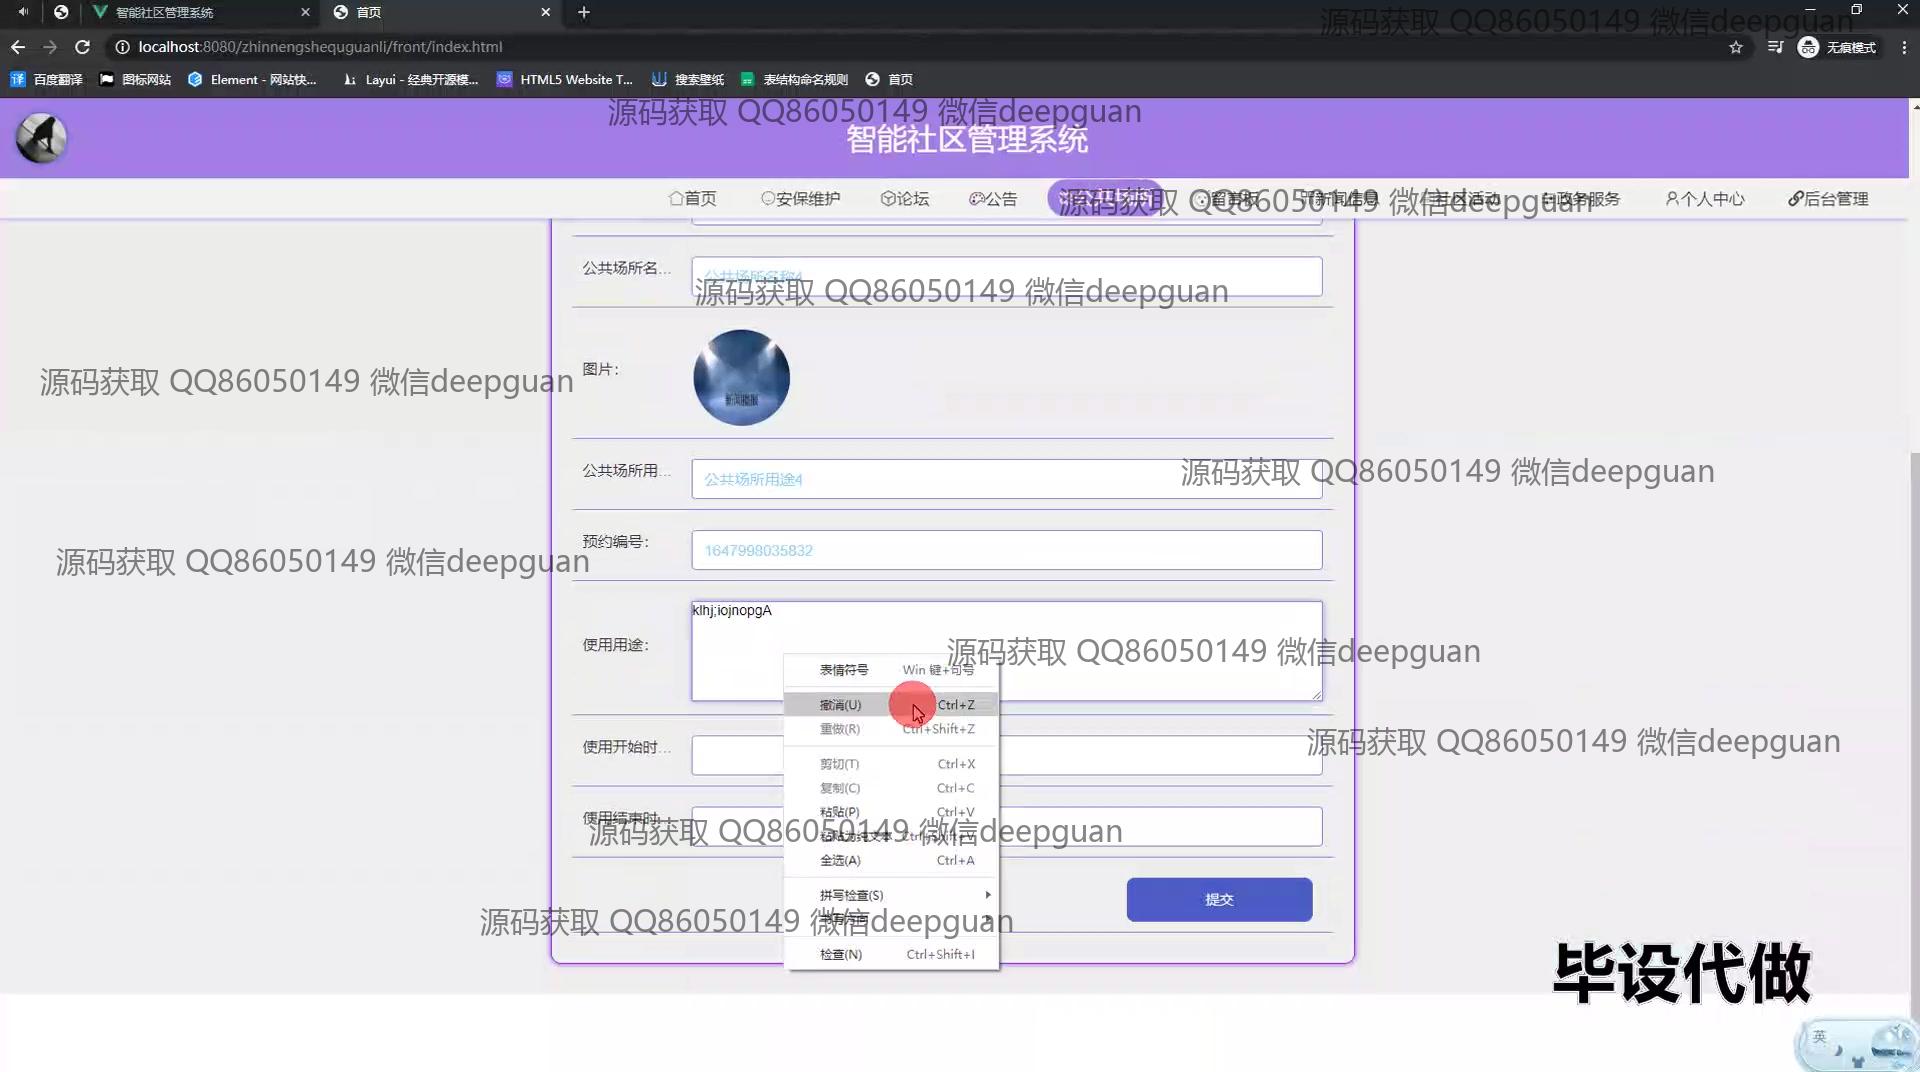Open the 百度翻译 bookmark
The width and height of the screenshot is (1920, 1072).
coord(46,79)
